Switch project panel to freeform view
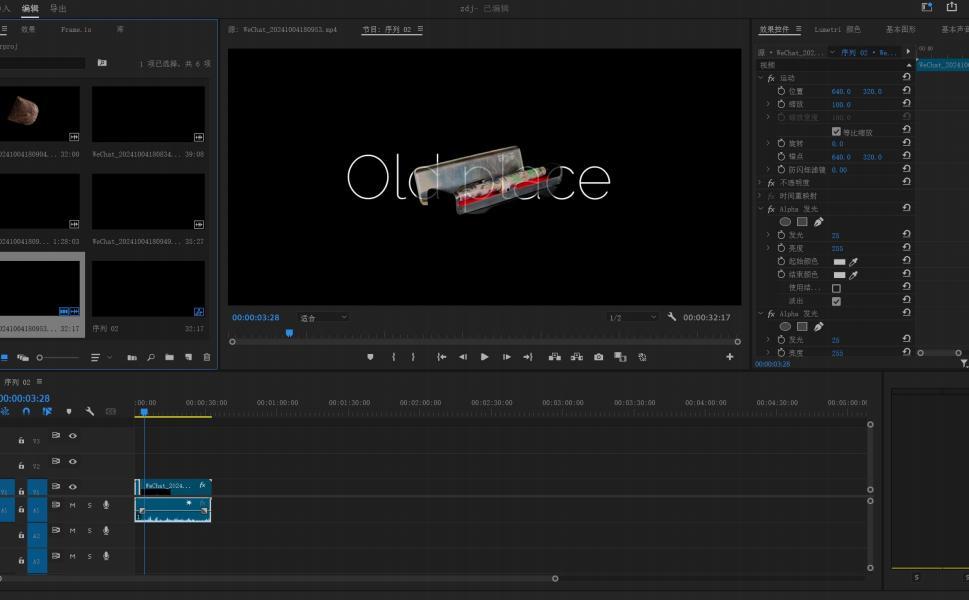 click(x=23, y=357)
